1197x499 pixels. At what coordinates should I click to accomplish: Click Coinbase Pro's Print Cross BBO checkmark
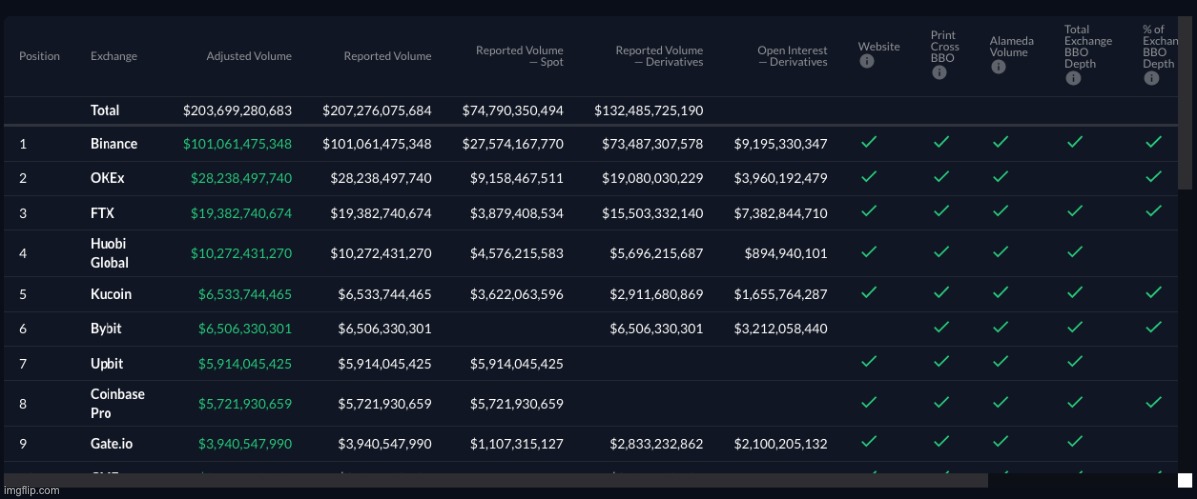pos(943,402)
